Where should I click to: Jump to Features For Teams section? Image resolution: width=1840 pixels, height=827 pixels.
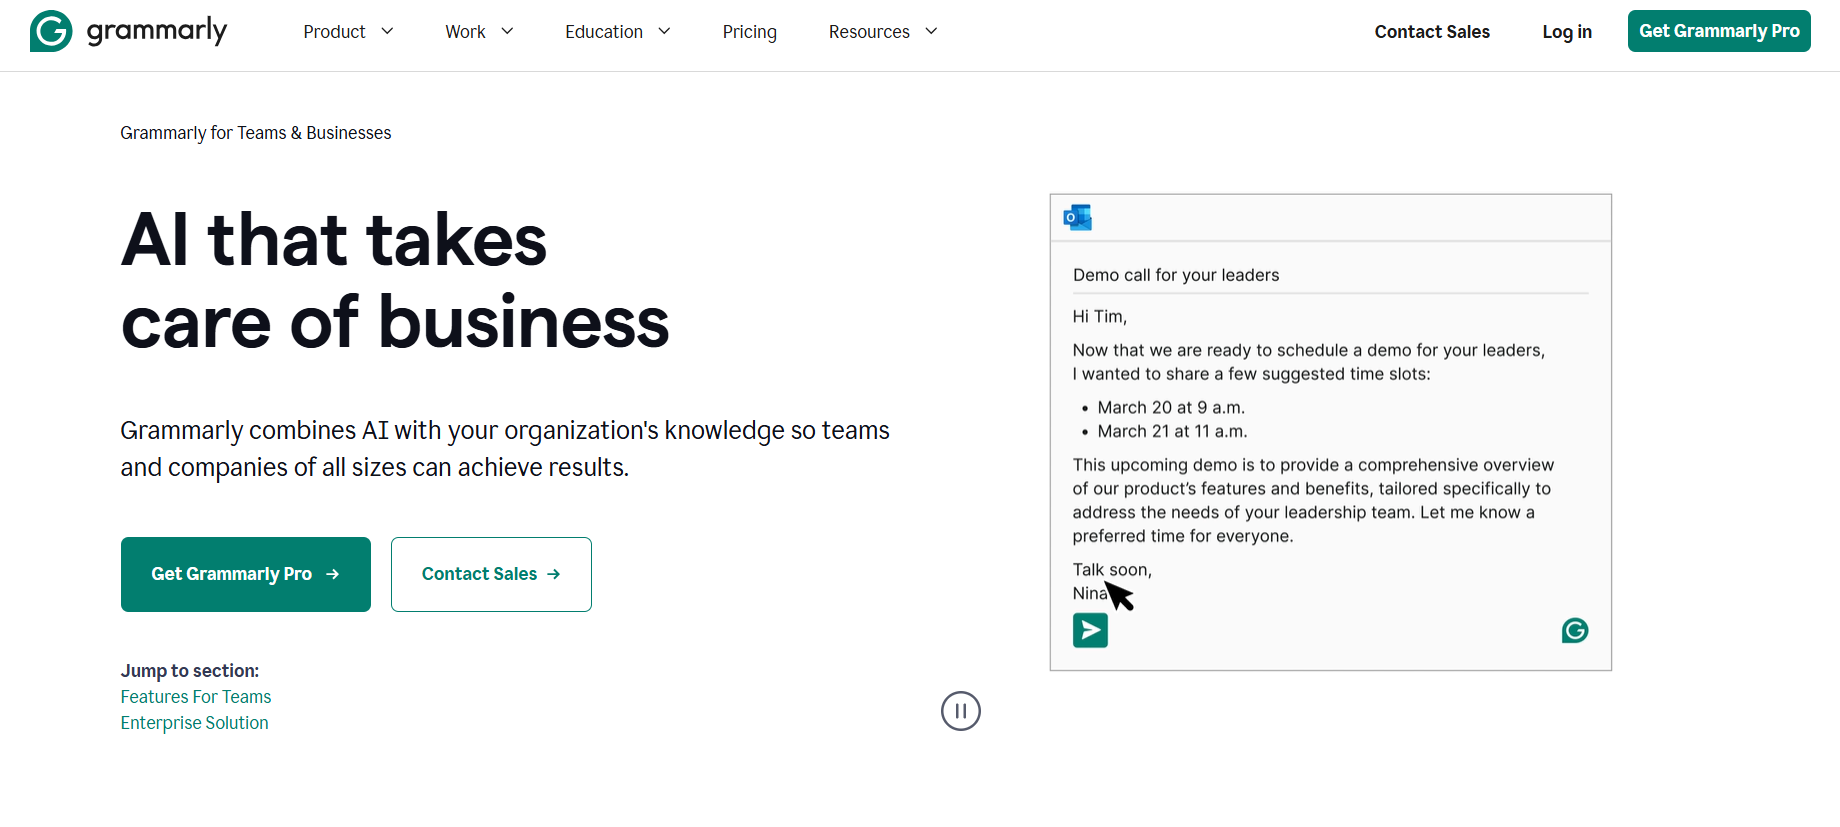coord(196,697)
